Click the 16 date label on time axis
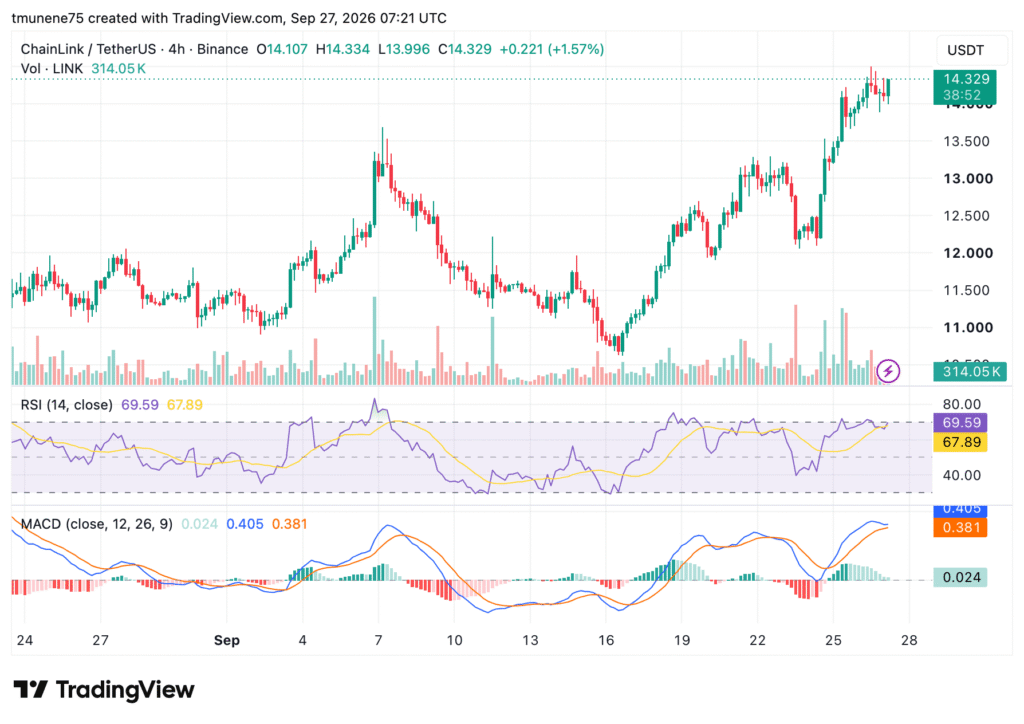The image size is (1024, 724). 606,640
